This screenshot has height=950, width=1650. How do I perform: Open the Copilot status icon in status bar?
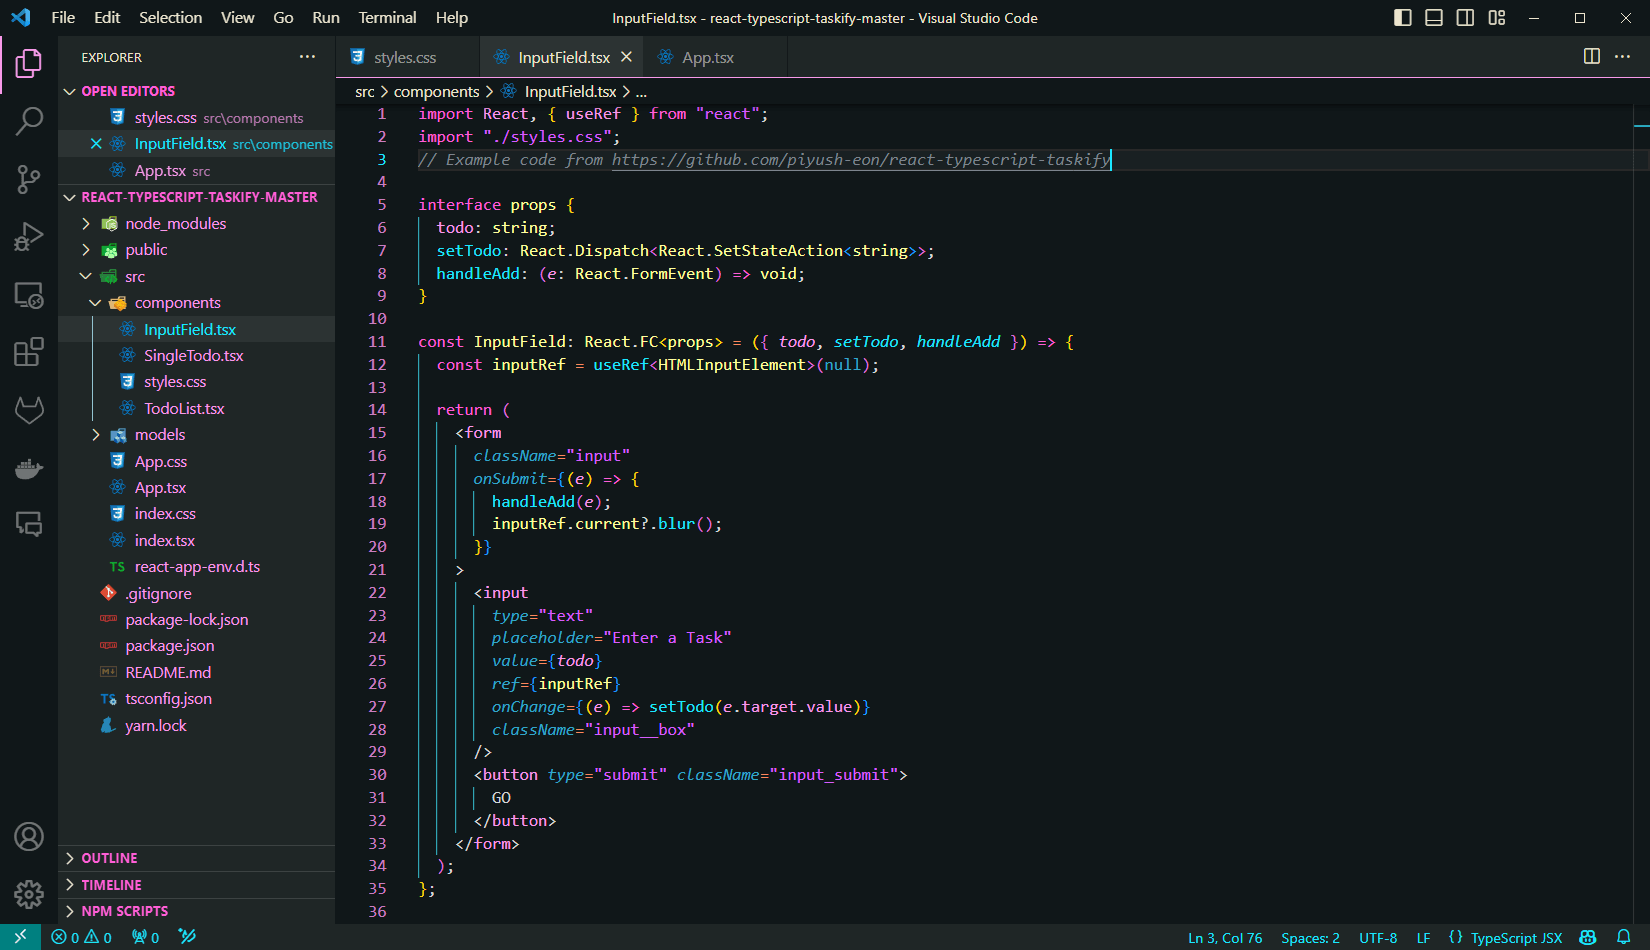coord(1587,938)
